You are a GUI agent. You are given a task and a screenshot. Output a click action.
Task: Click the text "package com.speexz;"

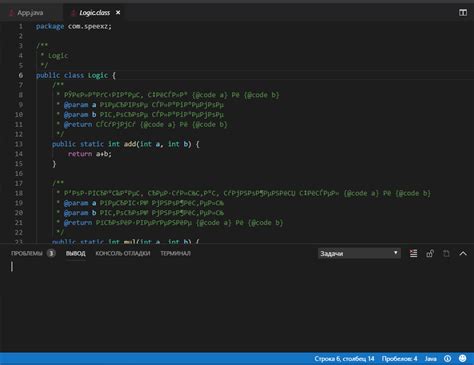click(74, 26)
